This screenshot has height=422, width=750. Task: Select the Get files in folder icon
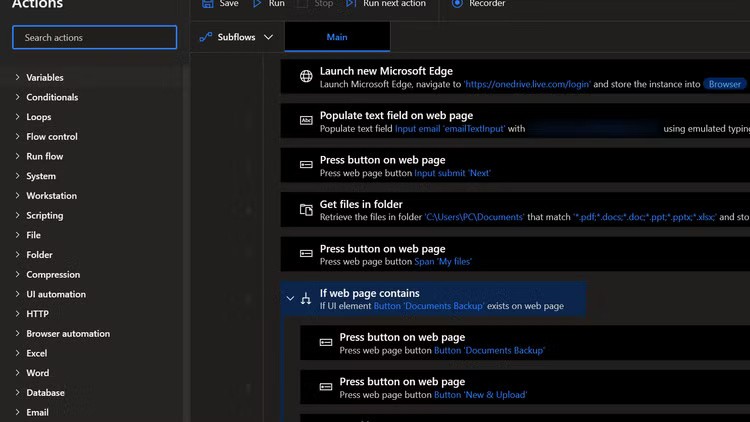click(x=306, y=210)
